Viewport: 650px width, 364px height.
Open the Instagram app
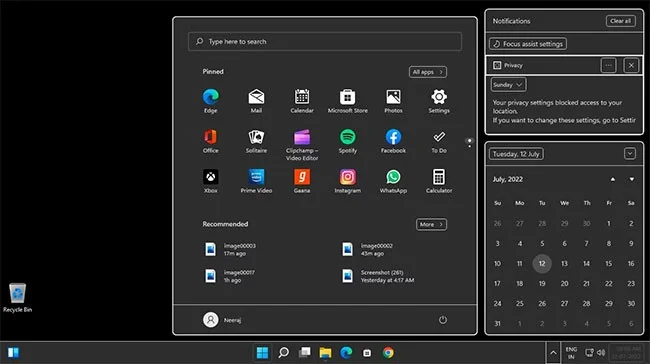347,181
